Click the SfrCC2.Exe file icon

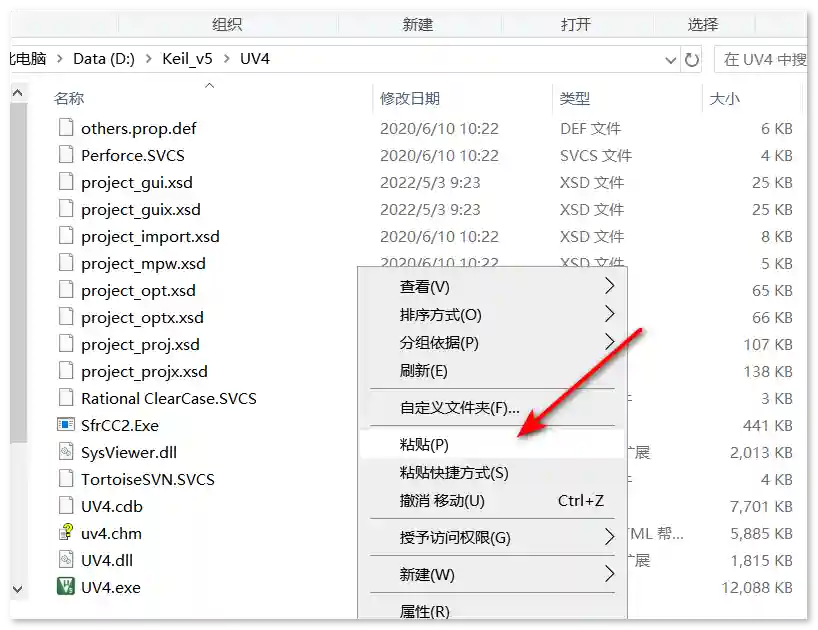(66, 425)
